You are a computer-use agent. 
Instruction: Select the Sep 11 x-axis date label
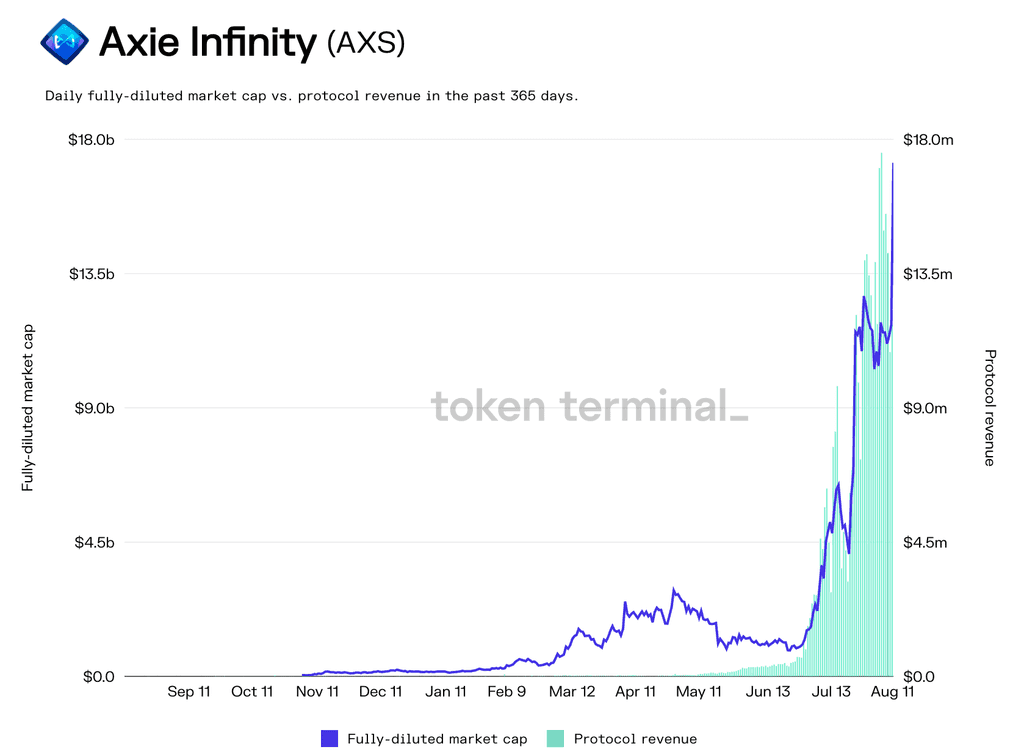(189, 691)
